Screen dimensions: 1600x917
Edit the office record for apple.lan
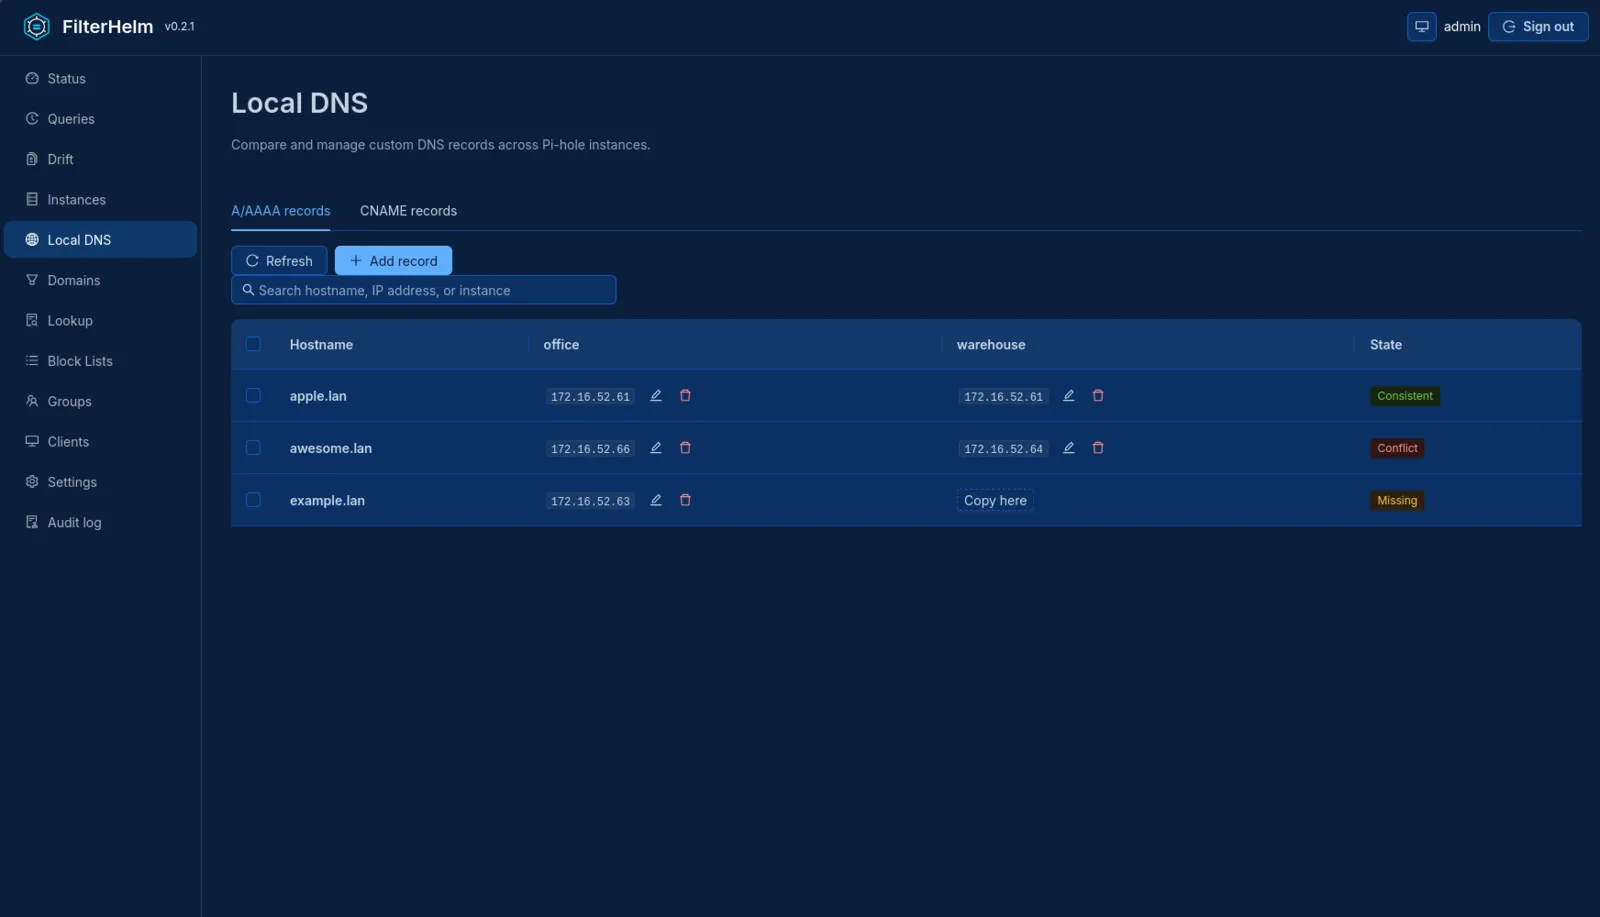point(656,396)
